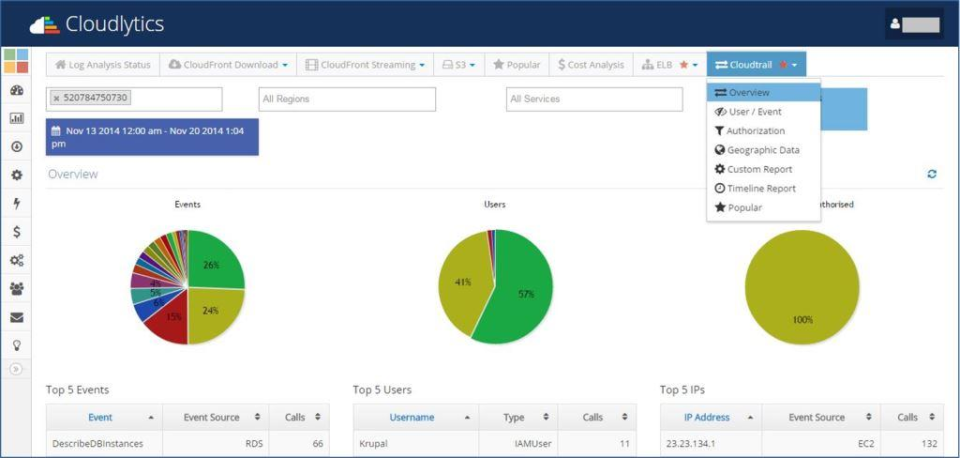This screenshot has height=458, width=960.
Task: Click the envelope mail sidebar icon
Action: (x=17, y=317)
